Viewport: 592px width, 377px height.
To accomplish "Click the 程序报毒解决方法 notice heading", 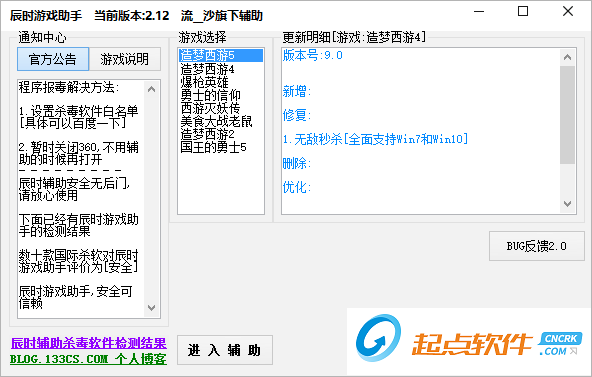I will pyautogui.click(x=69, y=88).
